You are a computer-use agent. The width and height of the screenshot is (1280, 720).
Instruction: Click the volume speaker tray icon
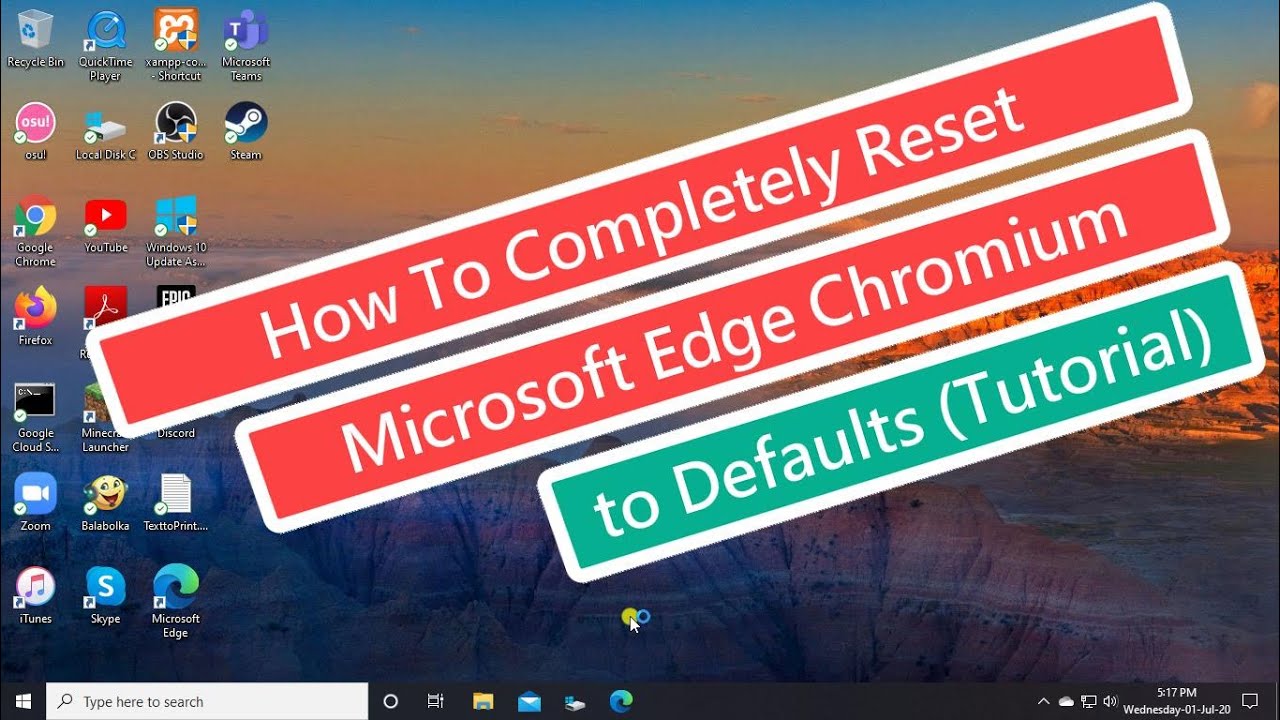pos(1110,701)
